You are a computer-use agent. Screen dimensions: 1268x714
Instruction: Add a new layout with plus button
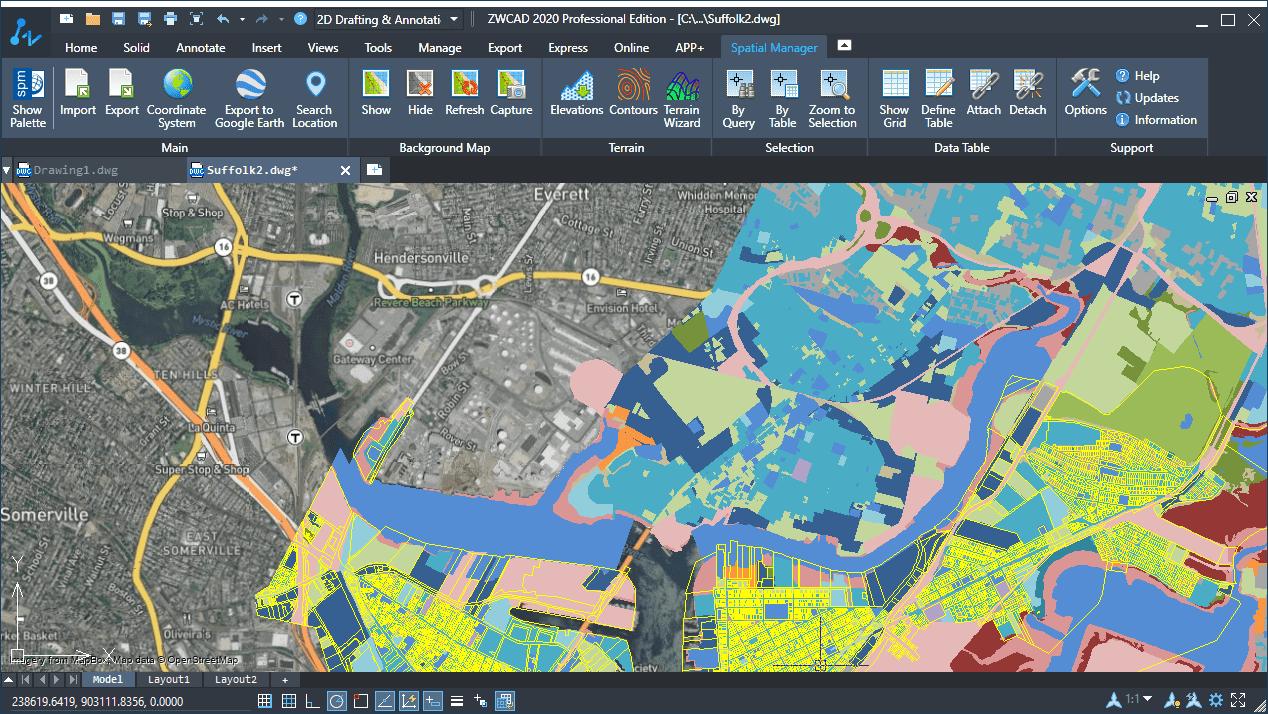284,680
